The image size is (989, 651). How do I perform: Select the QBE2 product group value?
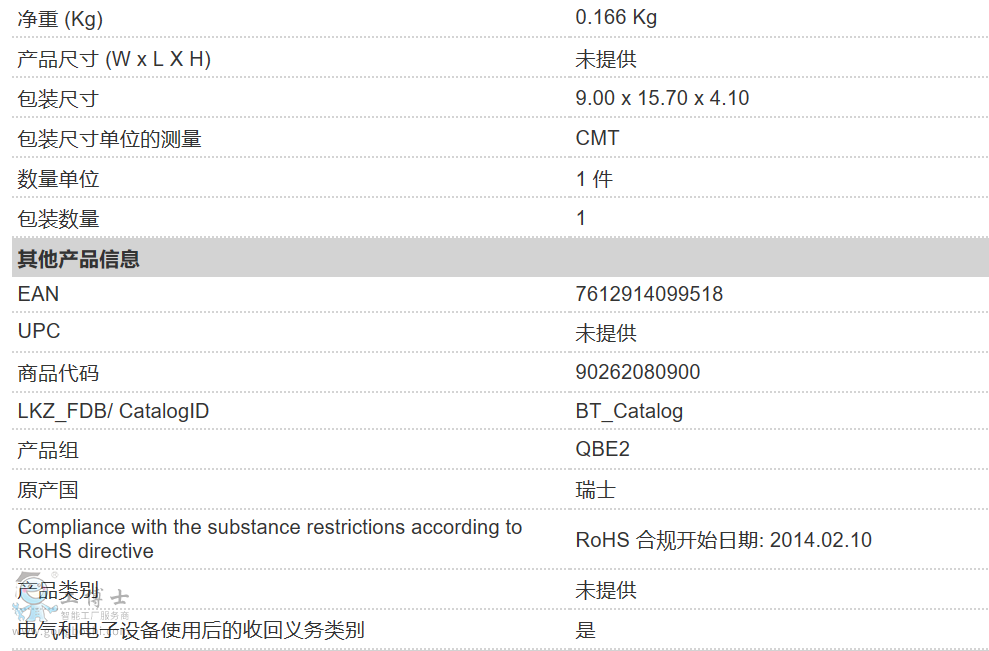pos(603,450)
